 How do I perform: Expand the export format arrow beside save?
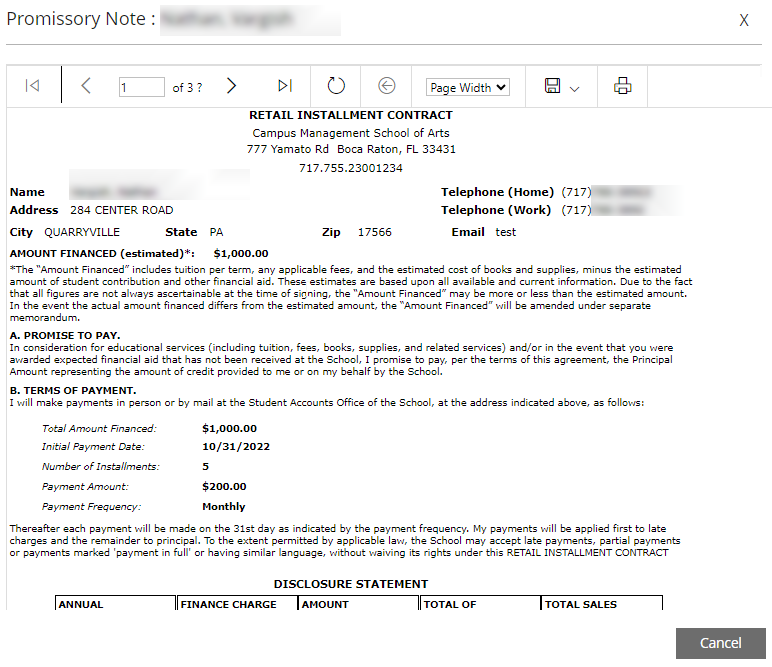point(575,88)
